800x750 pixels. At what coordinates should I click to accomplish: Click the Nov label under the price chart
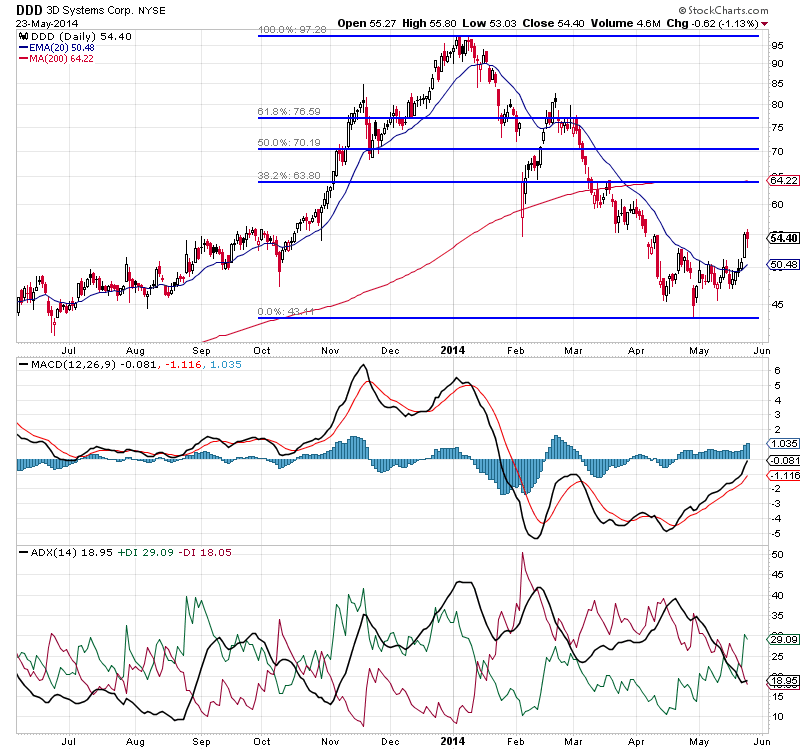coord(330,351)
